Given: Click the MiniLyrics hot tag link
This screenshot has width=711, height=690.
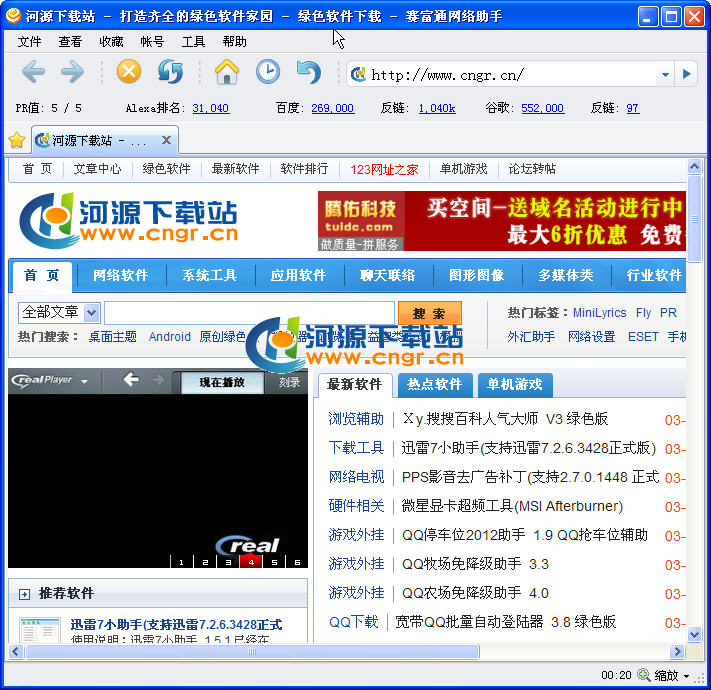Looking at the screenshot, I should coord(599,312).
